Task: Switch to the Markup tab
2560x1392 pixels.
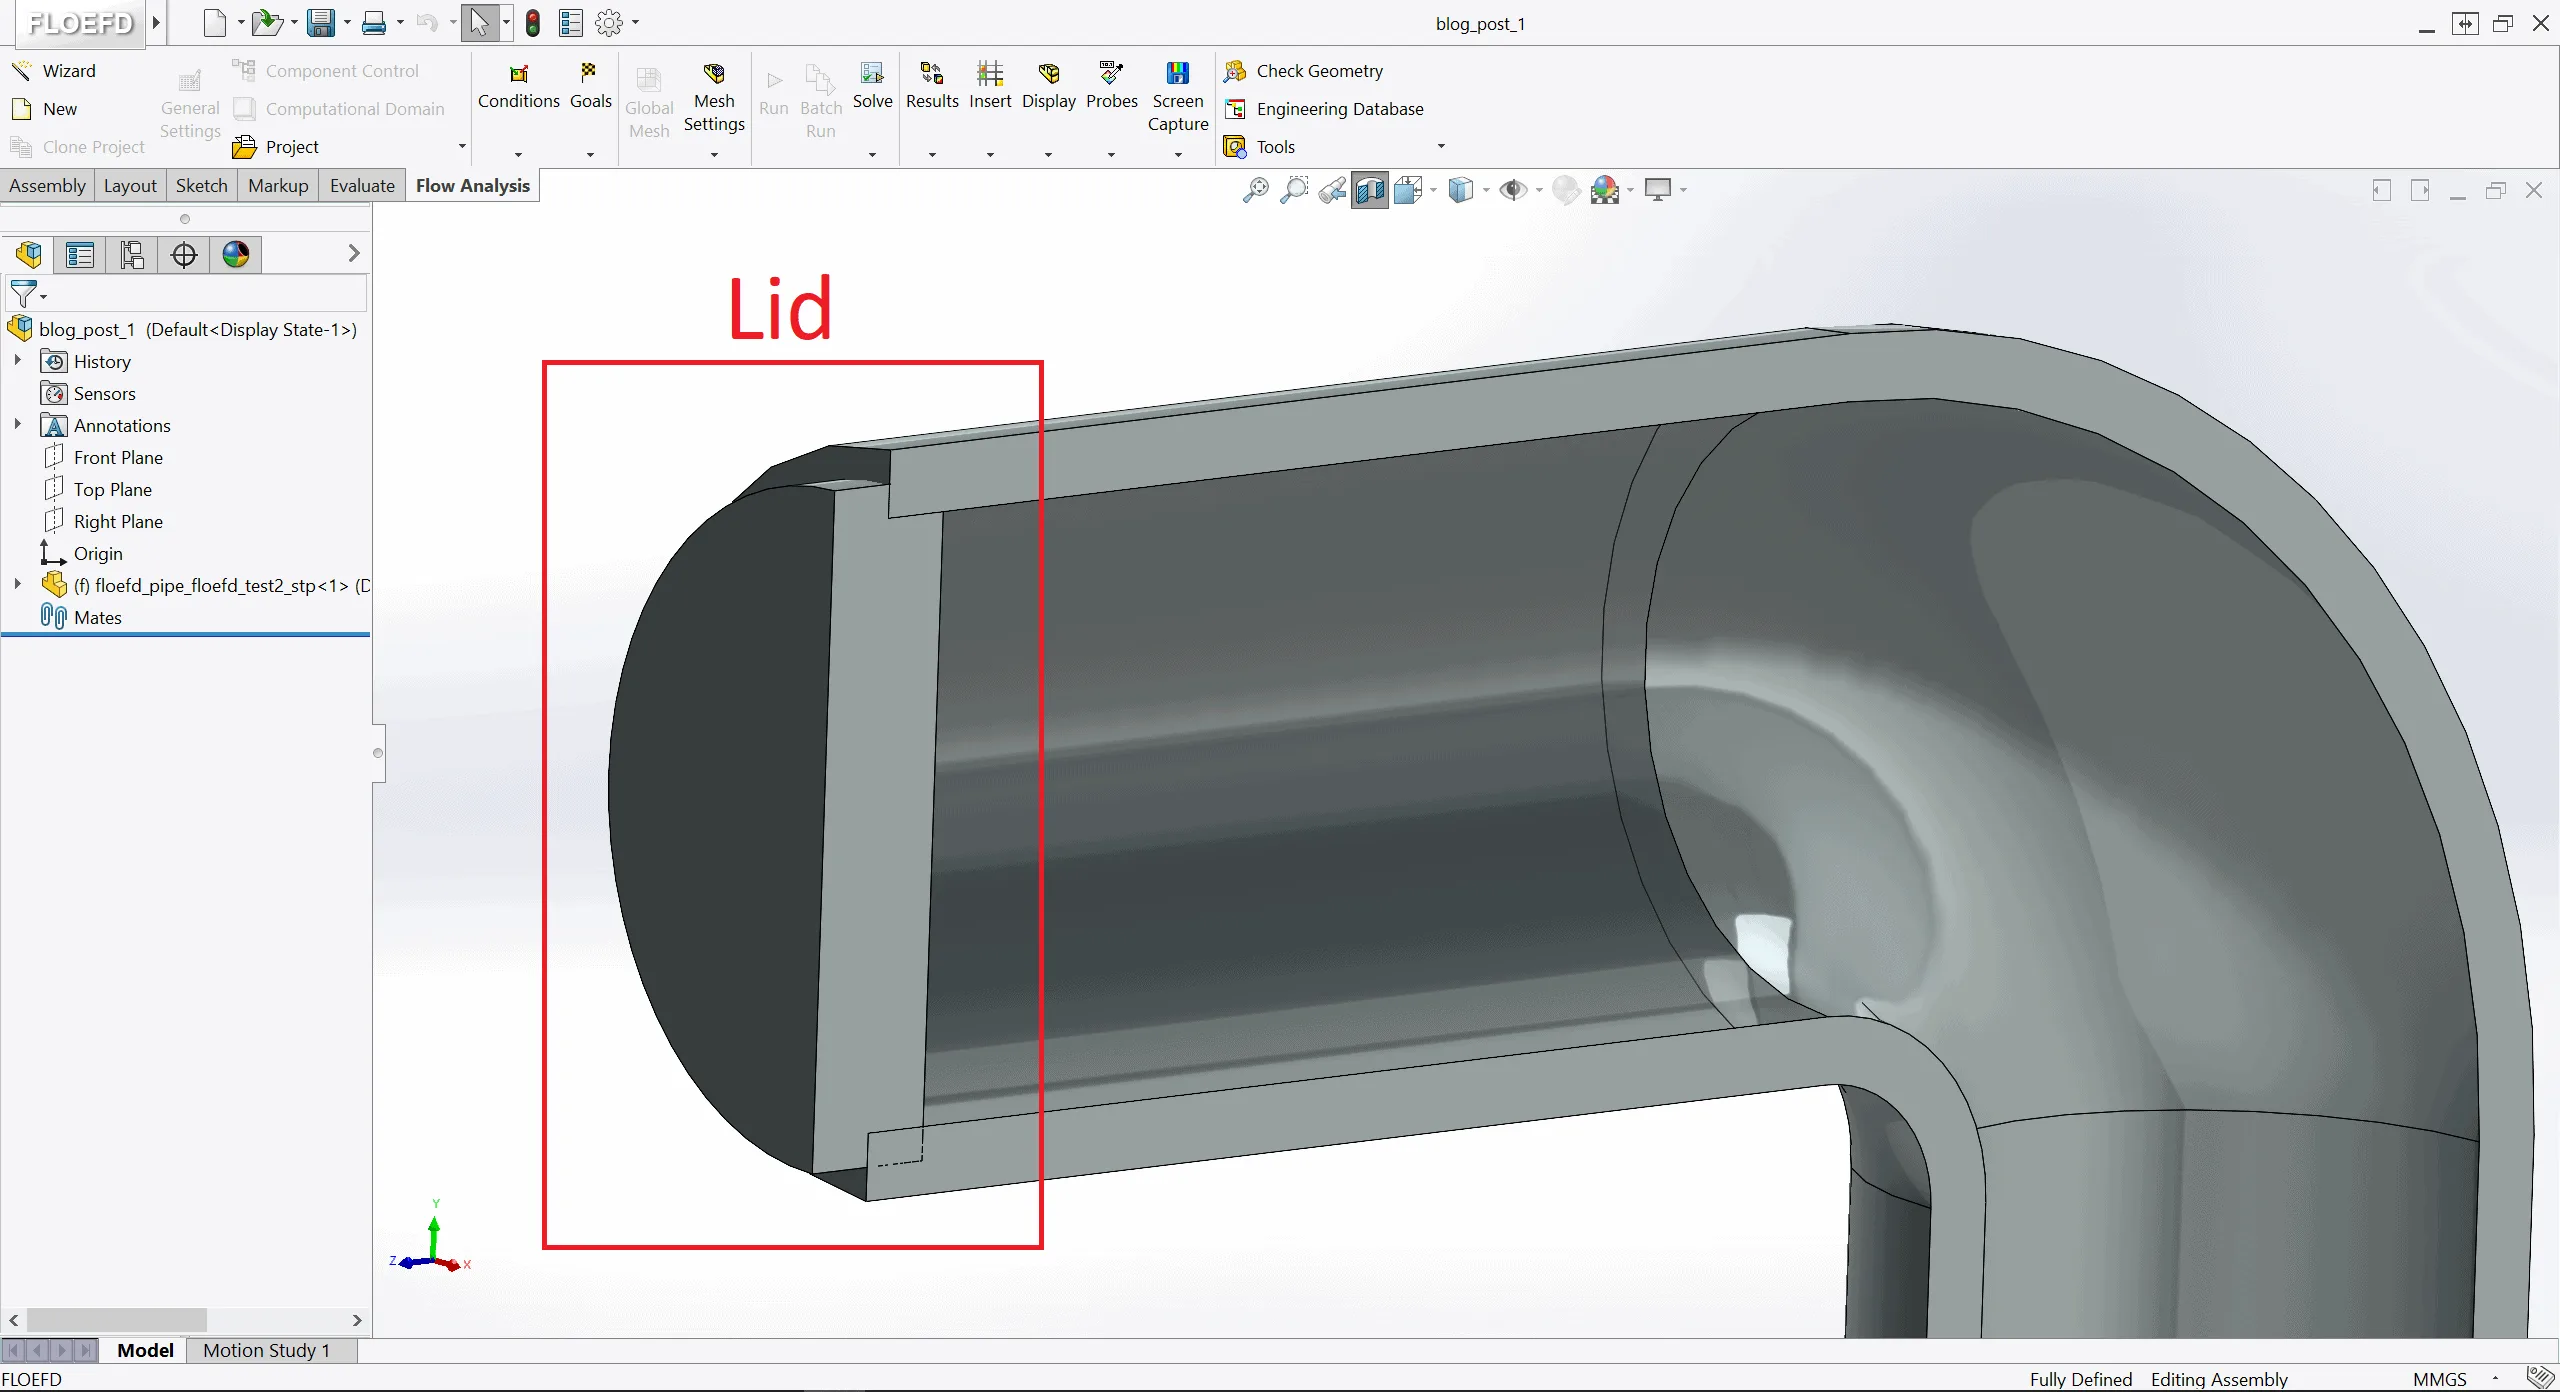Action: click(x=278, y=186)
